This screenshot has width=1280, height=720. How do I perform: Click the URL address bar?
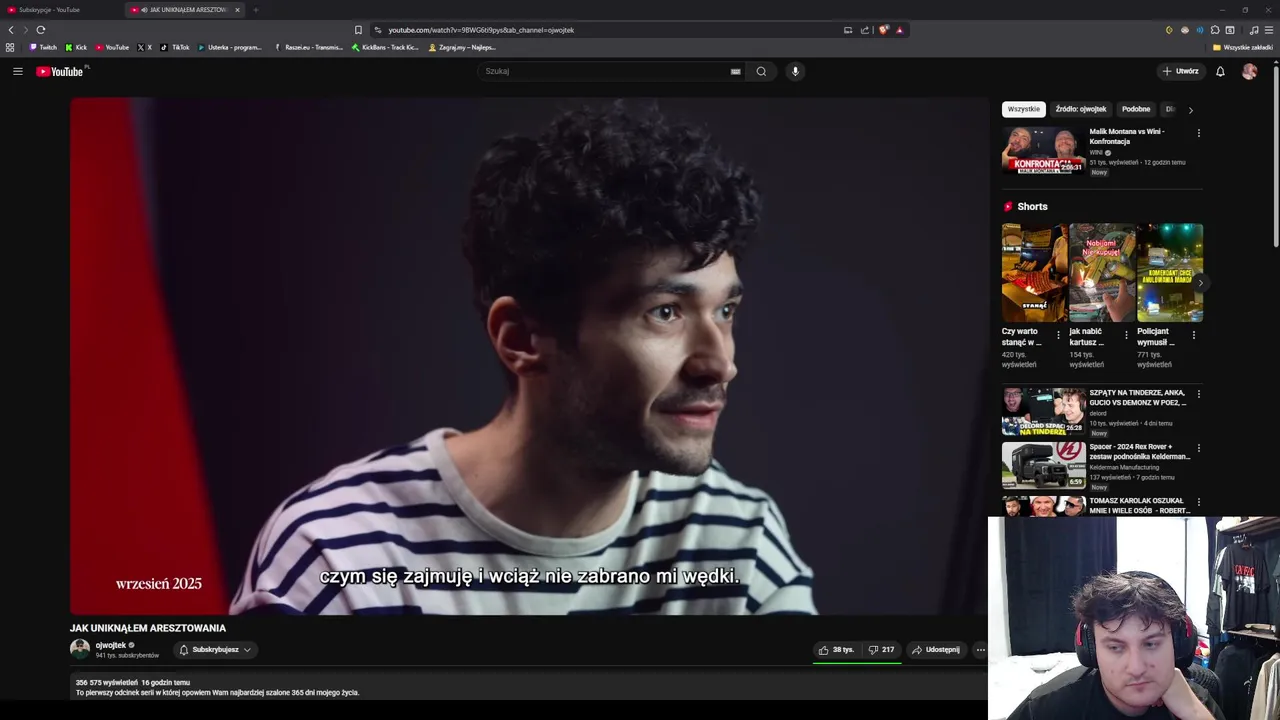(610, 30)
